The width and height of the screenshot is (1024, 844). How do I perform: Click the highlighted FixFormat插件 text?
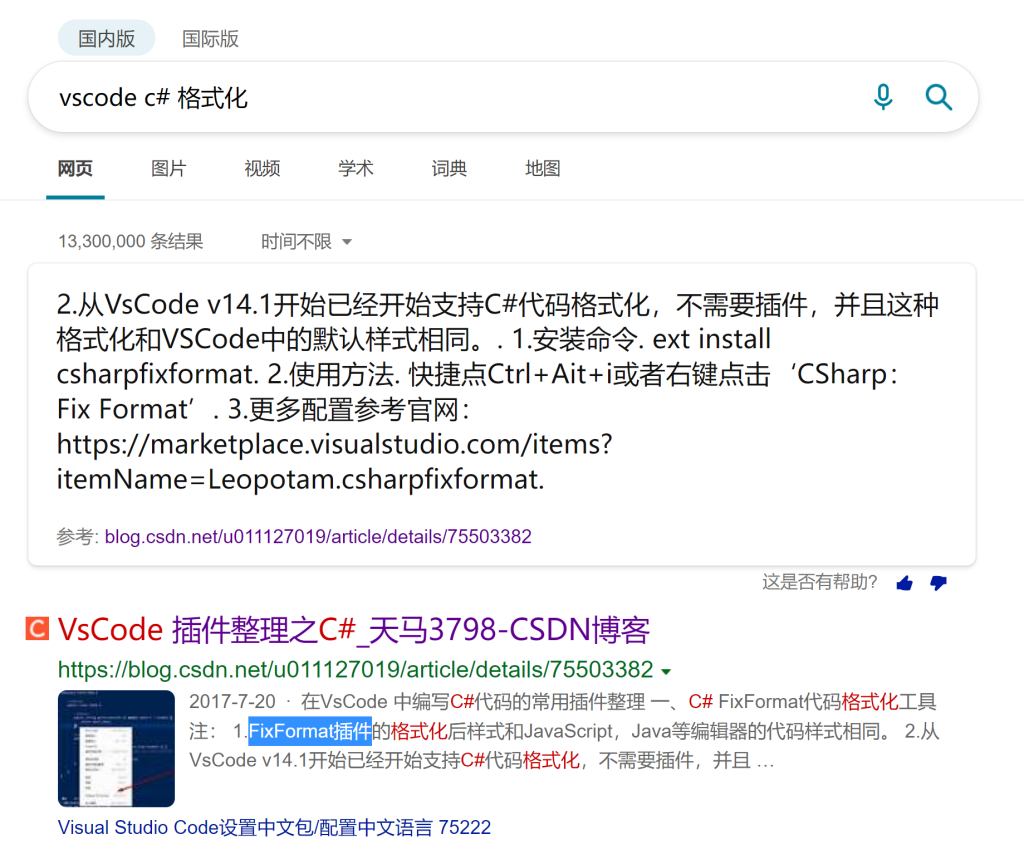pos(310,731)
